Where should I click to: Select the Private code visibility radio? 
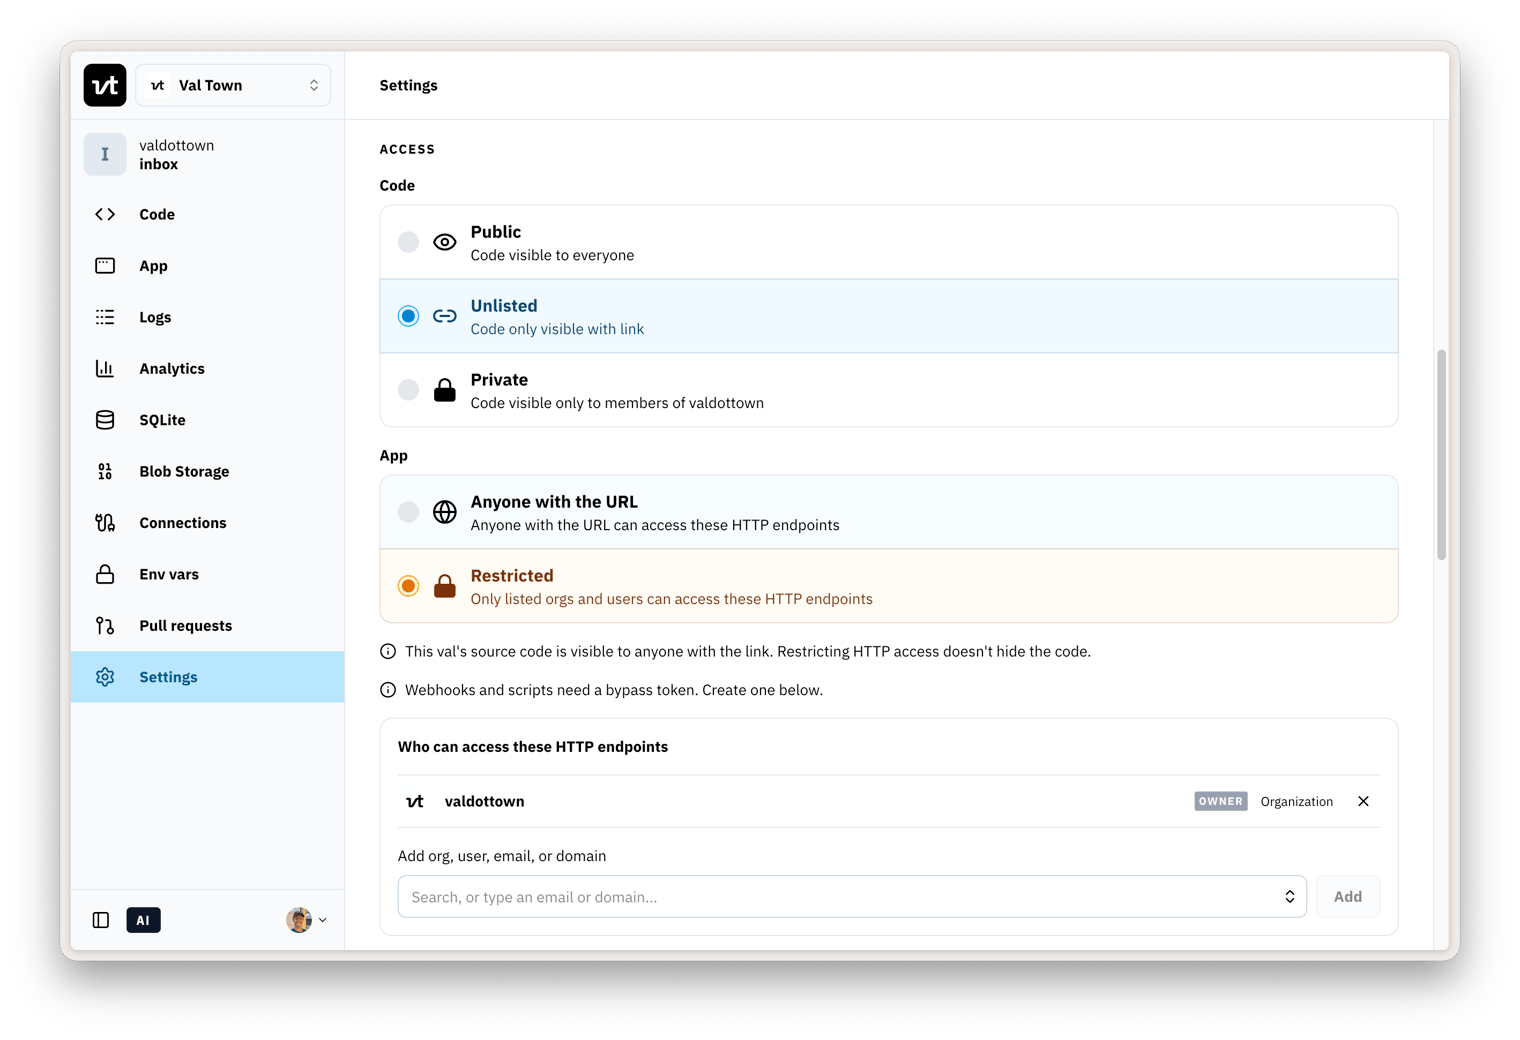(x=408, y=390)
